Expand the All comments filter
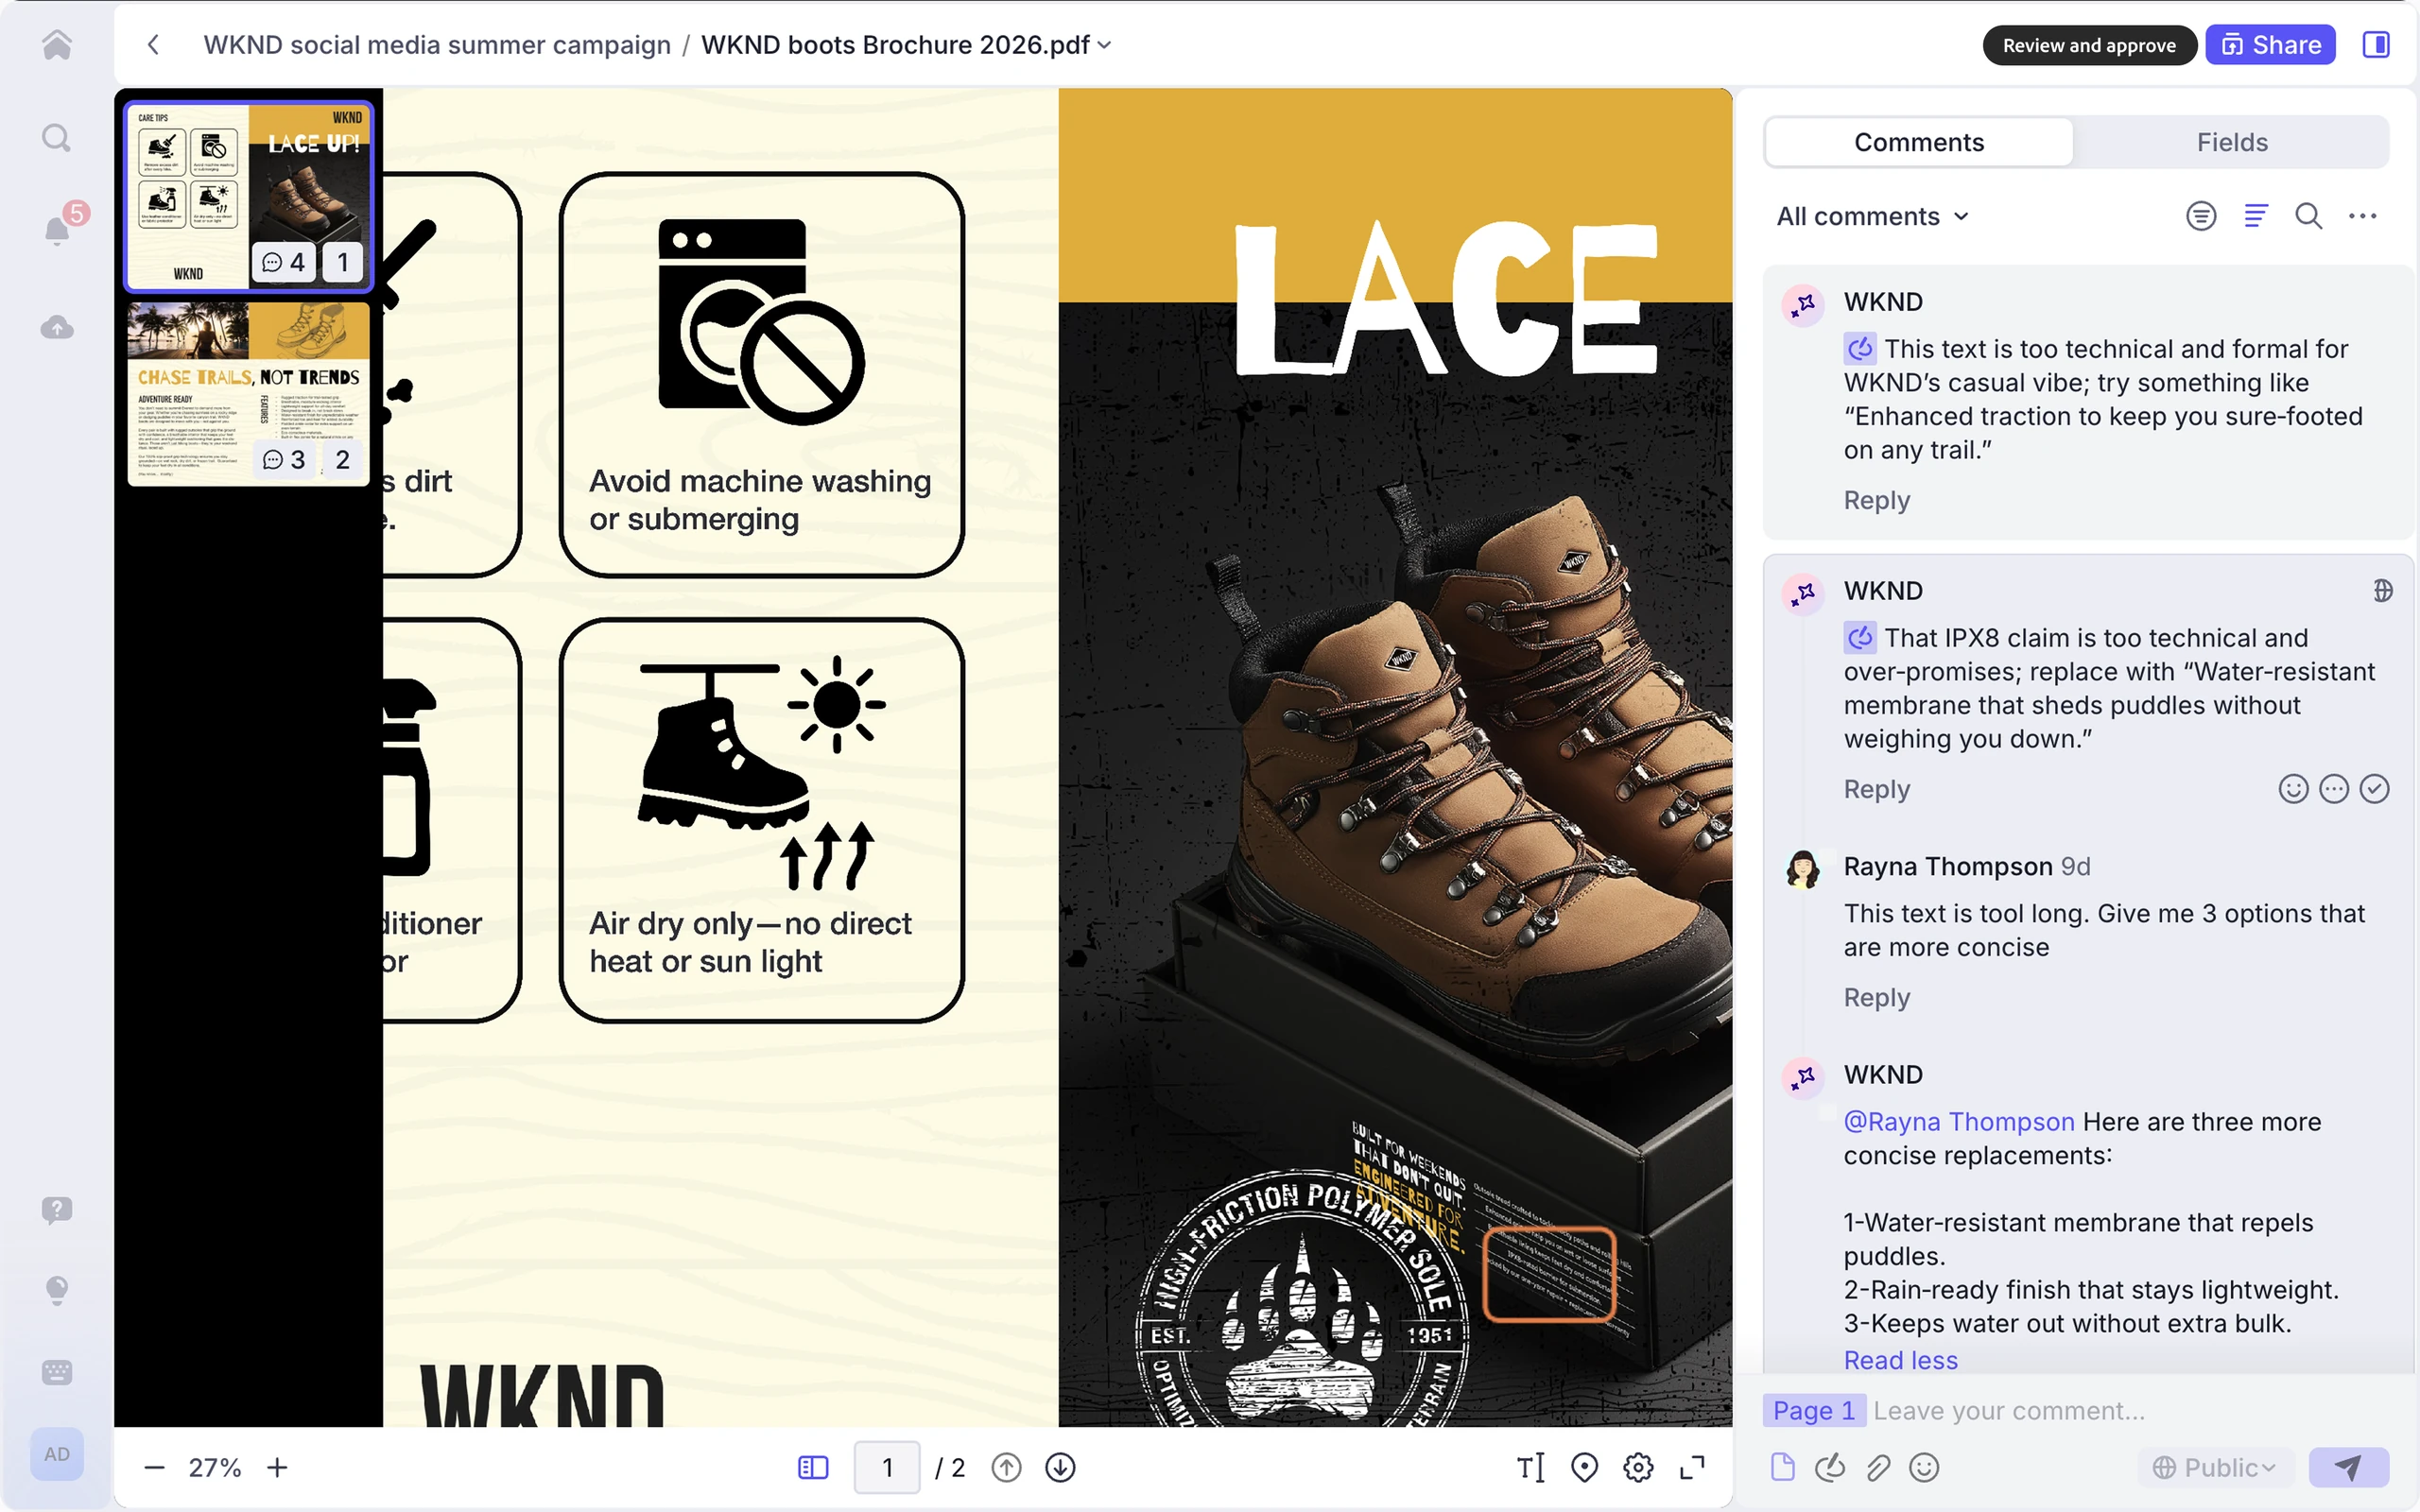The width and height of the screenshot is (2420, 1512). pos(1873,216)
